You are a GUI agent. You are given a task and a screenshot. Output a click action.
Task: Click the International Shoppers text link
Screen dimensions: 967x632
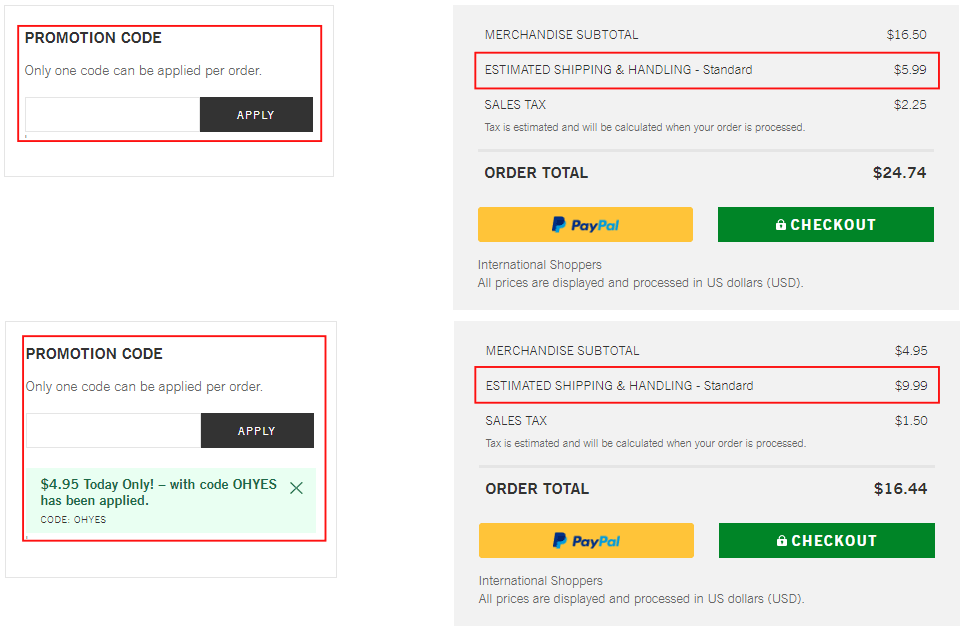pos(539,264)
